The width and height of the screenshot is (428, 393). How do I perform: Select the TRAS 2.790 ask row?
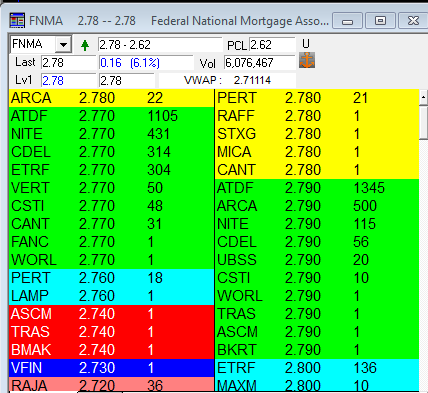pyautogui.click(x=317, y=314)
